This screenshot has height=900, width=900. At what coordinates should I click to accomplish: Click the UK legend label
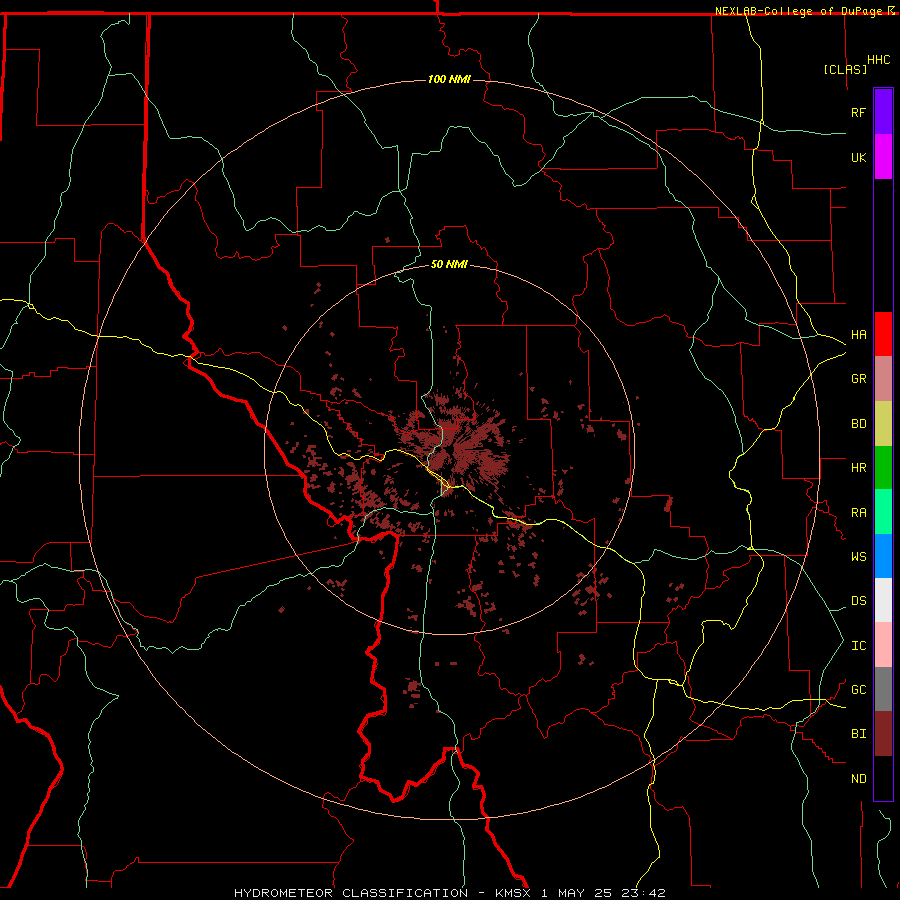[x=858, y=157]
